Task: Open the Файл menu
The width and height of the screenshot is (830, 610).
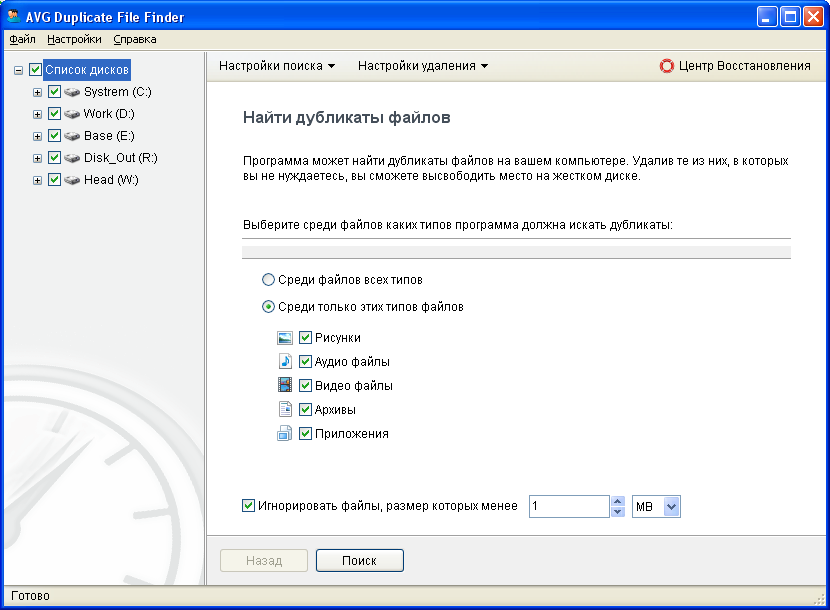Action: [22, 39]
